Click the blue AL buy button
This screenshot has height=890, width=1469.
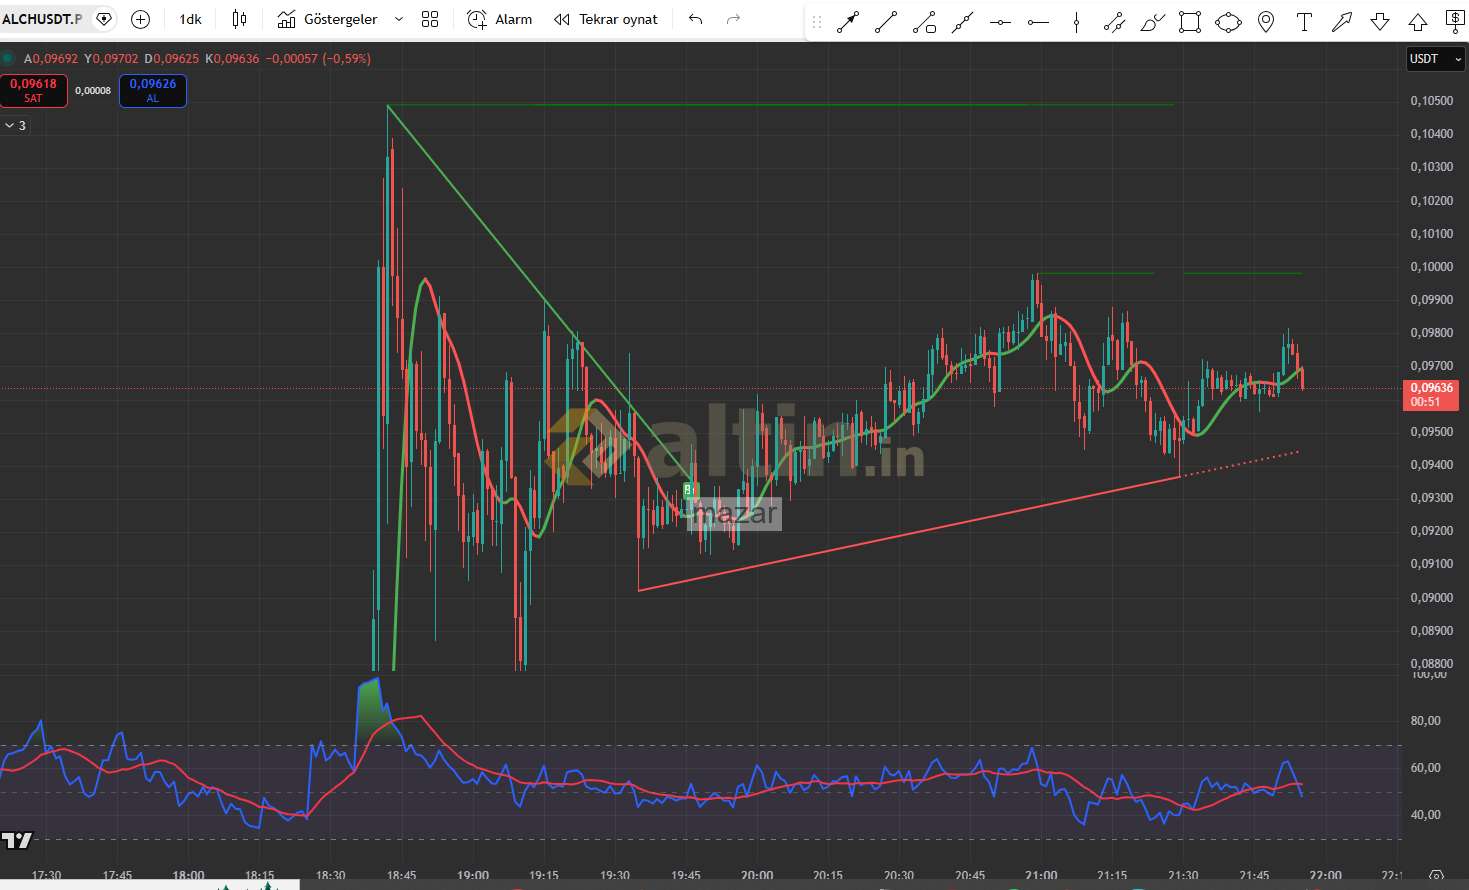pos(152,90)
